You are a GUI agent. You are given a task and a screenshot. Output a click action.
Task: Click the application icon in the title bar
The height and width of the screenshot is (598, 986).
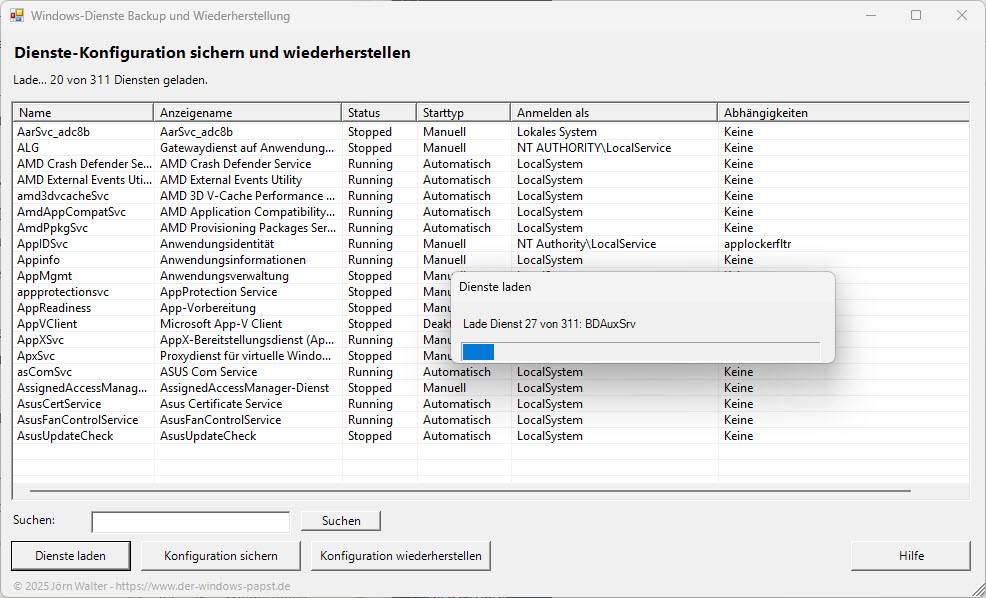click(17, 16)
